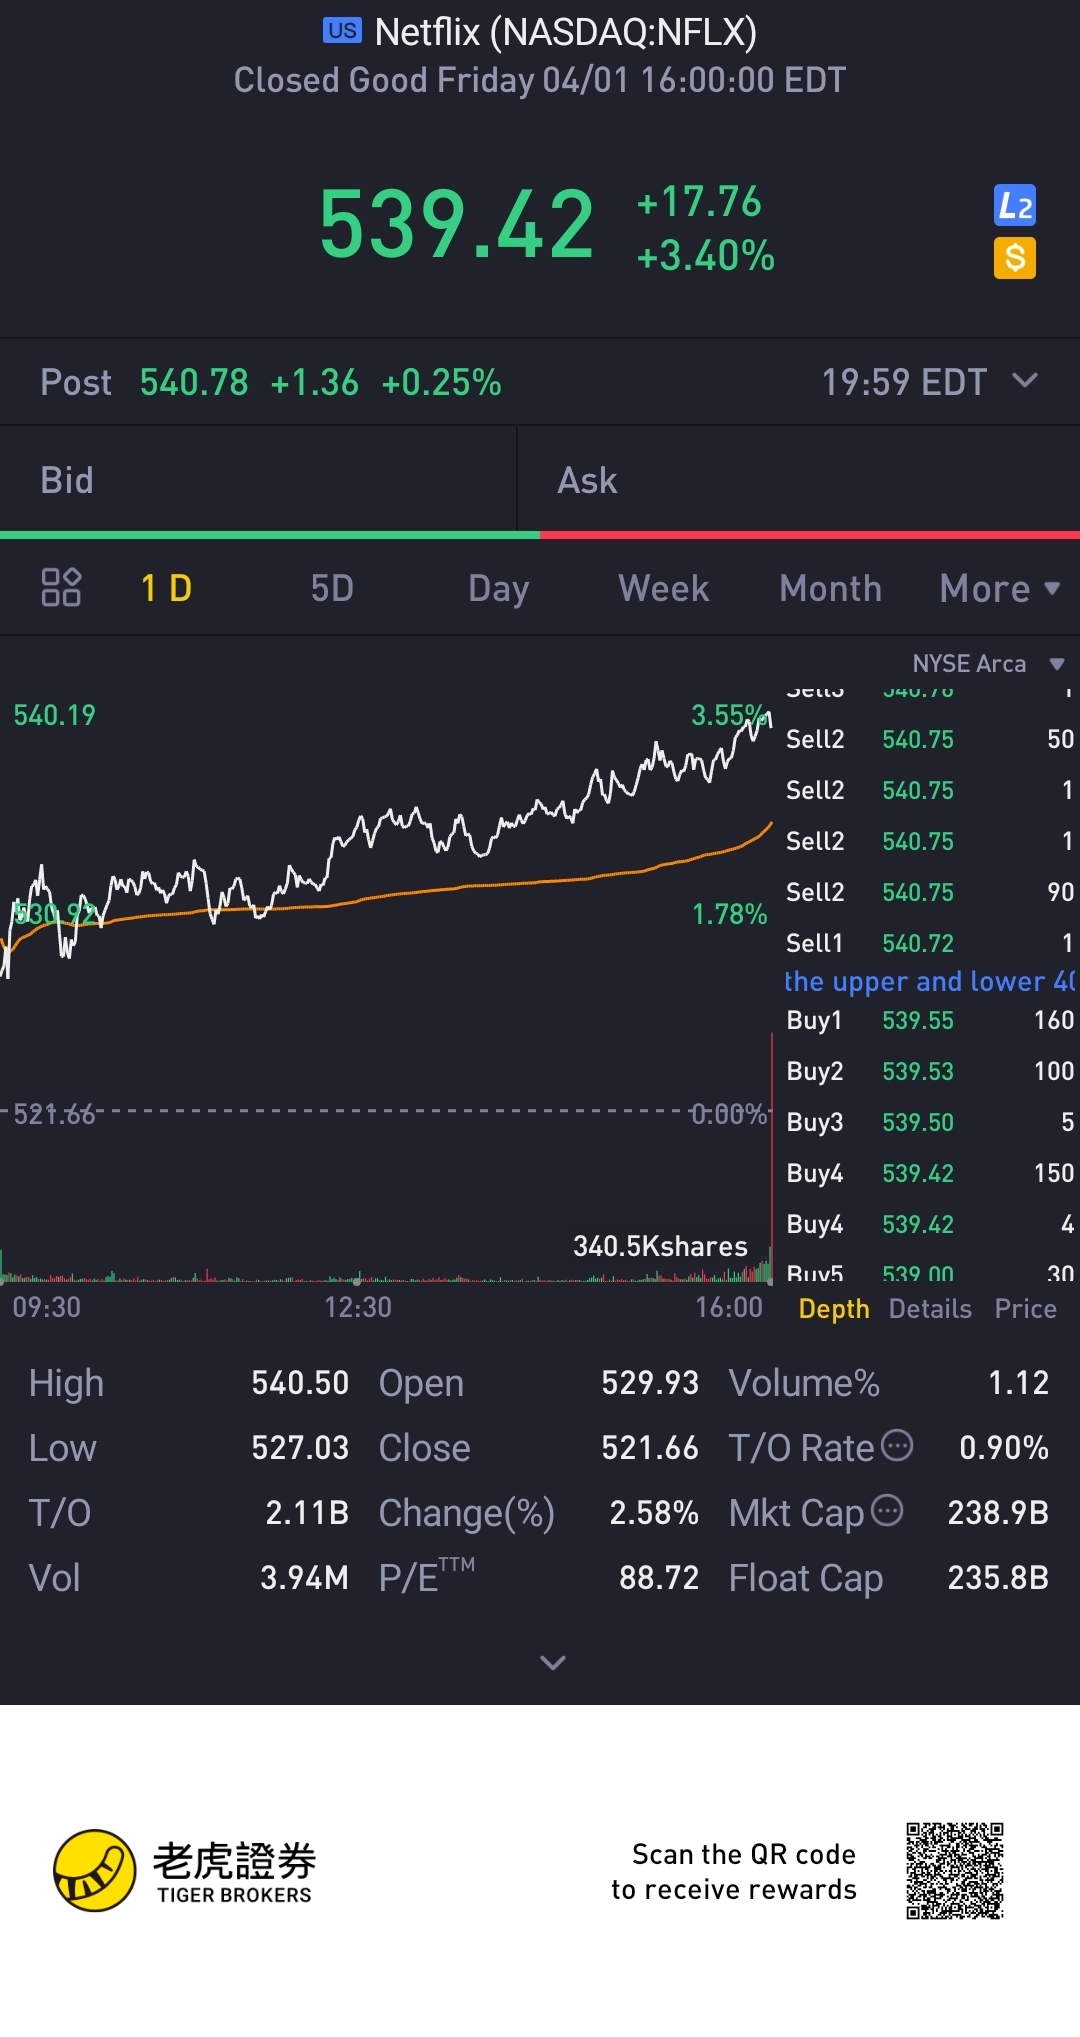The height and width of the screenshot is (2037, 1080).
Task: Switch to the Price tab
Action: click(1025, 1309)
